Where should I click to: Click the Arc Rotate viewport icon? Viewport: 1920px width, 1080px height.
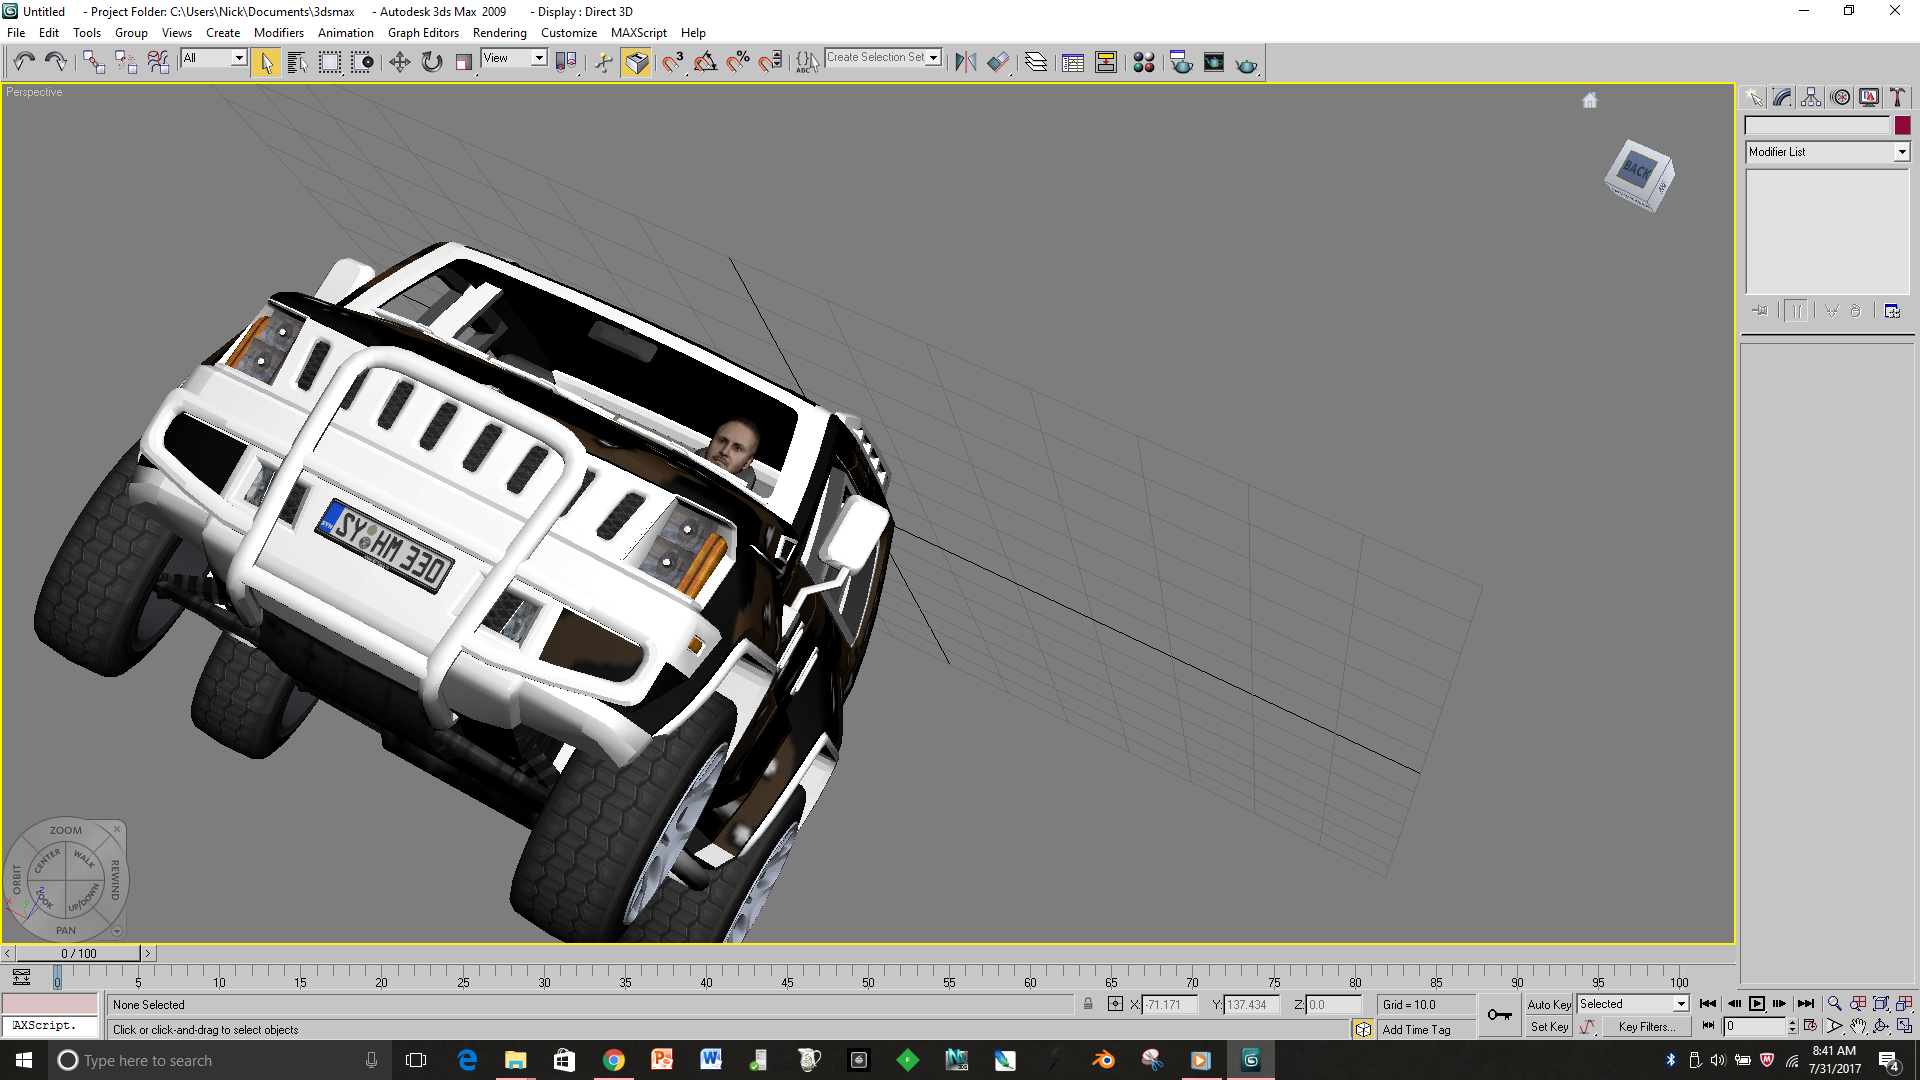pyautogui.click(x=1881, y=1026)
